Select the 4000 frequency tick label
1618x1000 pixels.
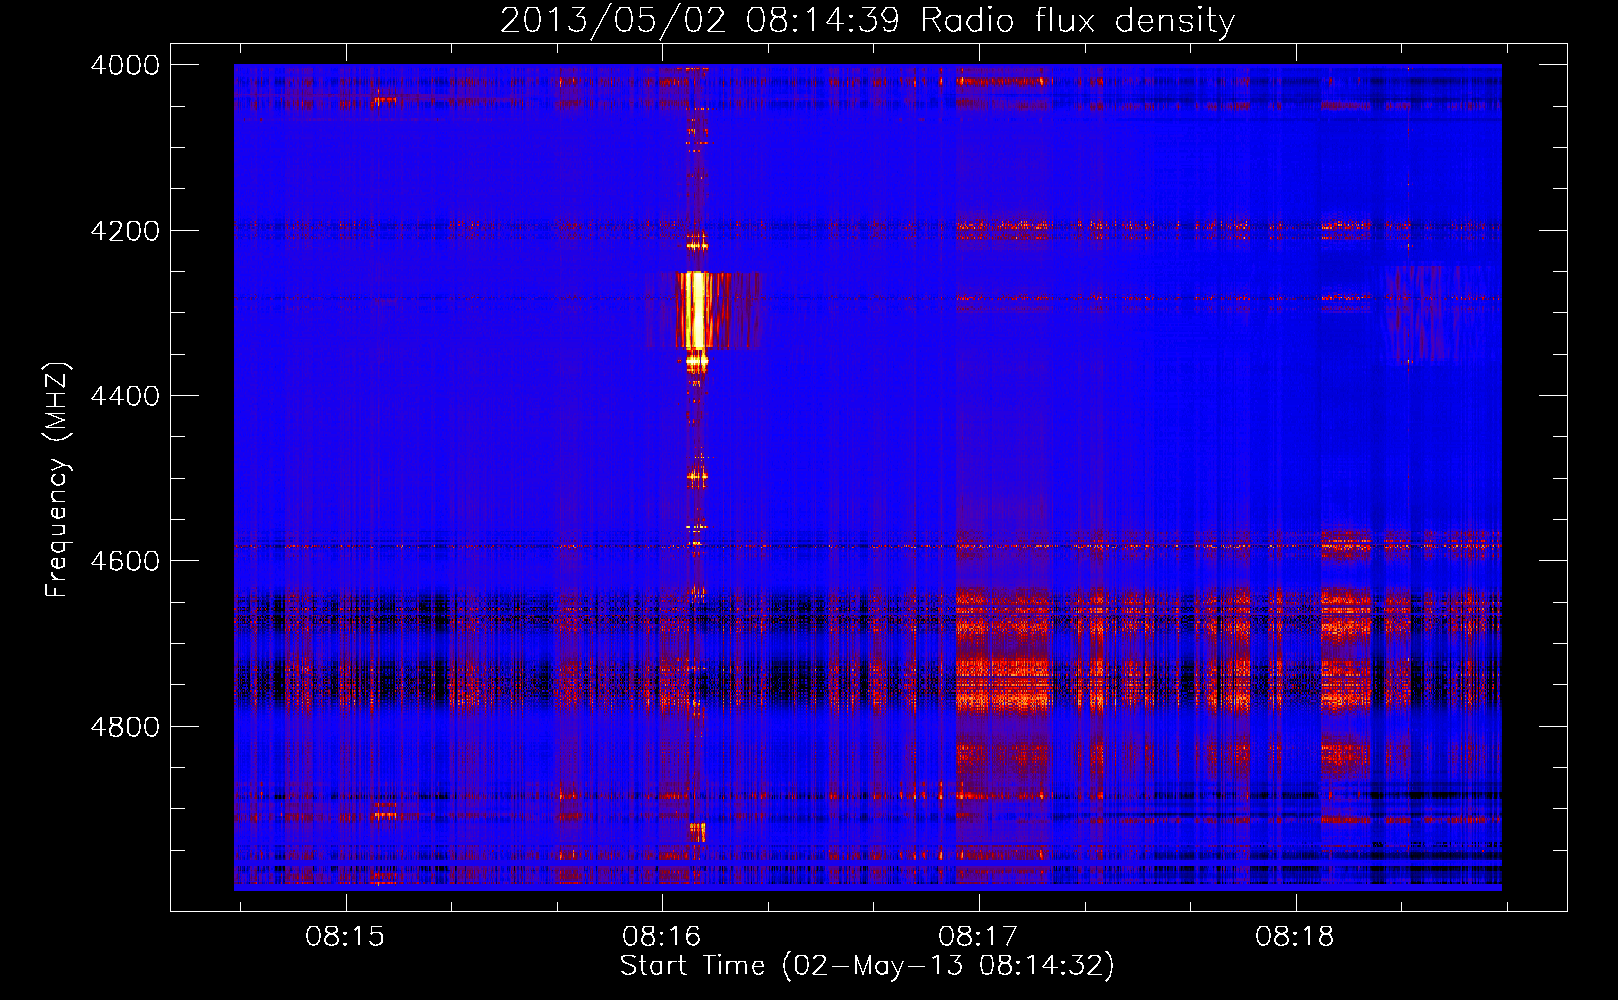click(x=125, y=65)
